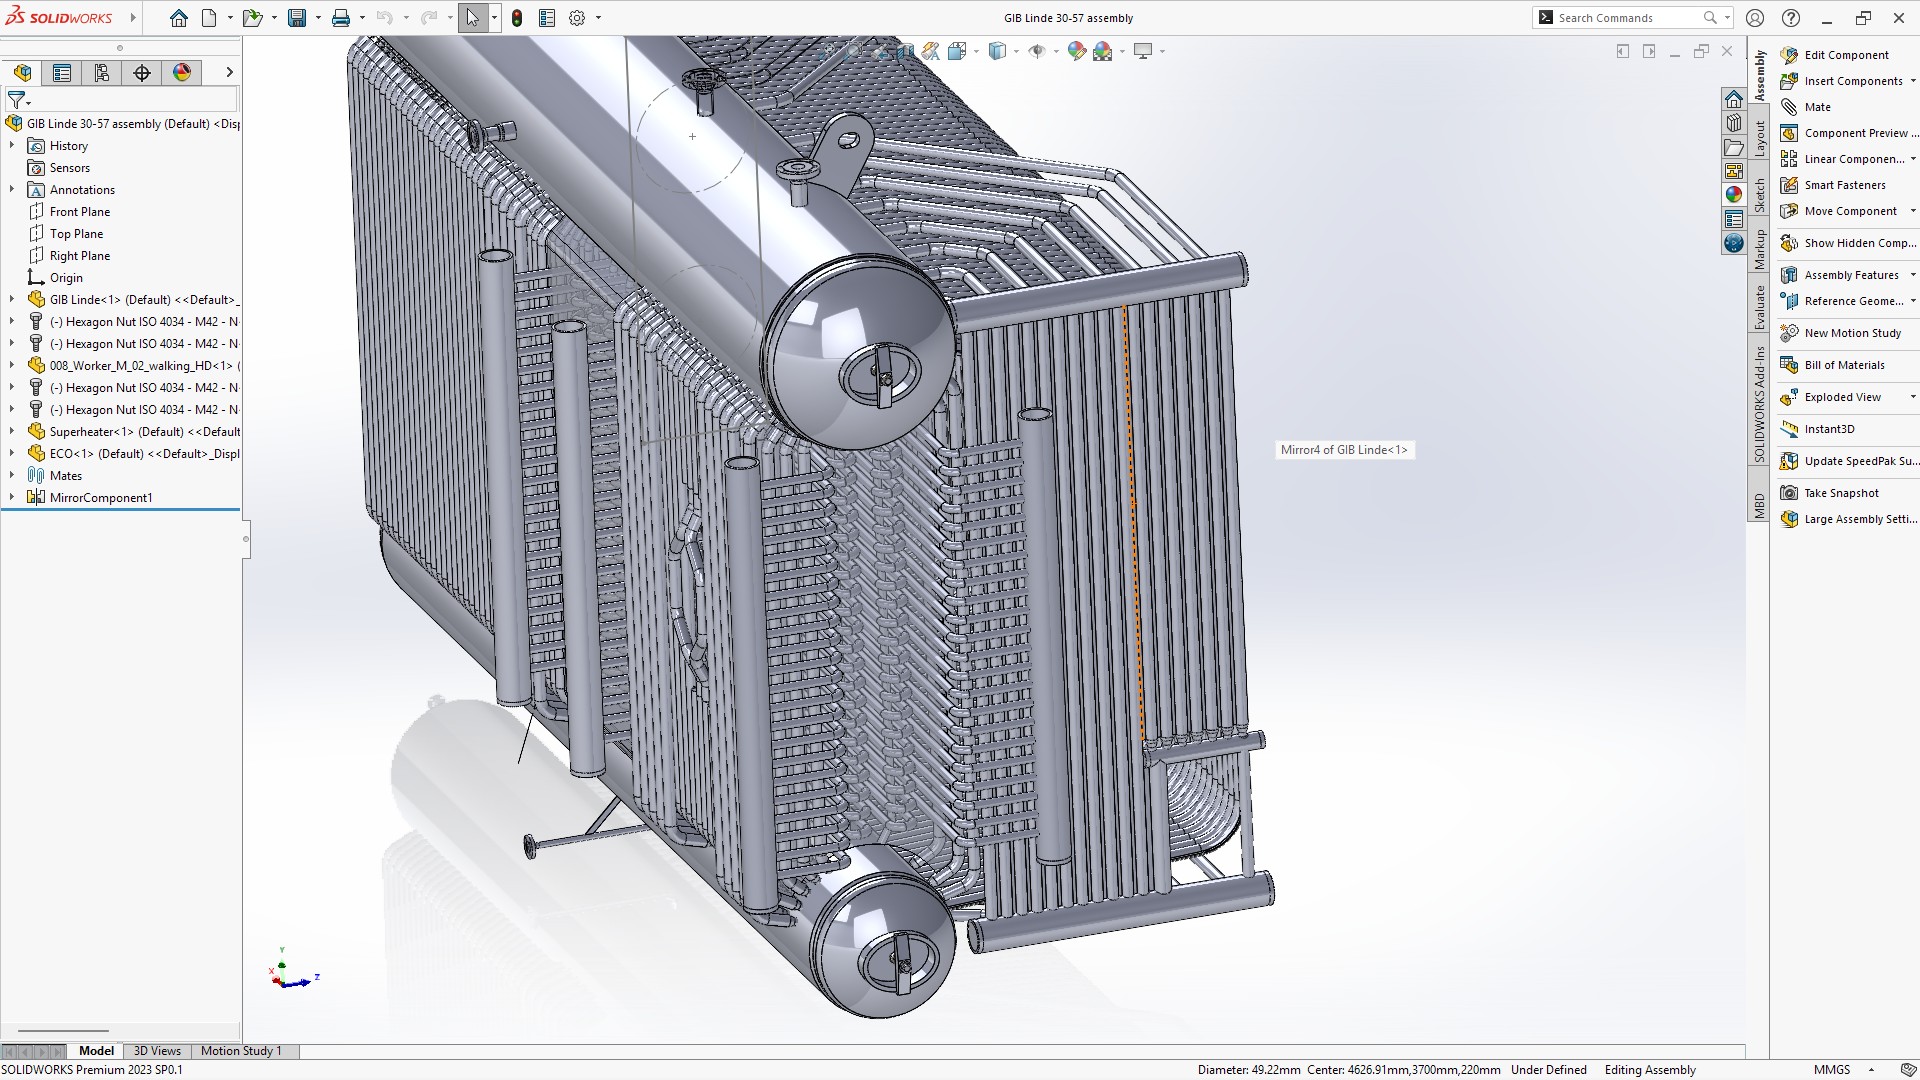Click Take Snapshot command
This screenshot has width=1920, height=1080.
click(1841, 493)
